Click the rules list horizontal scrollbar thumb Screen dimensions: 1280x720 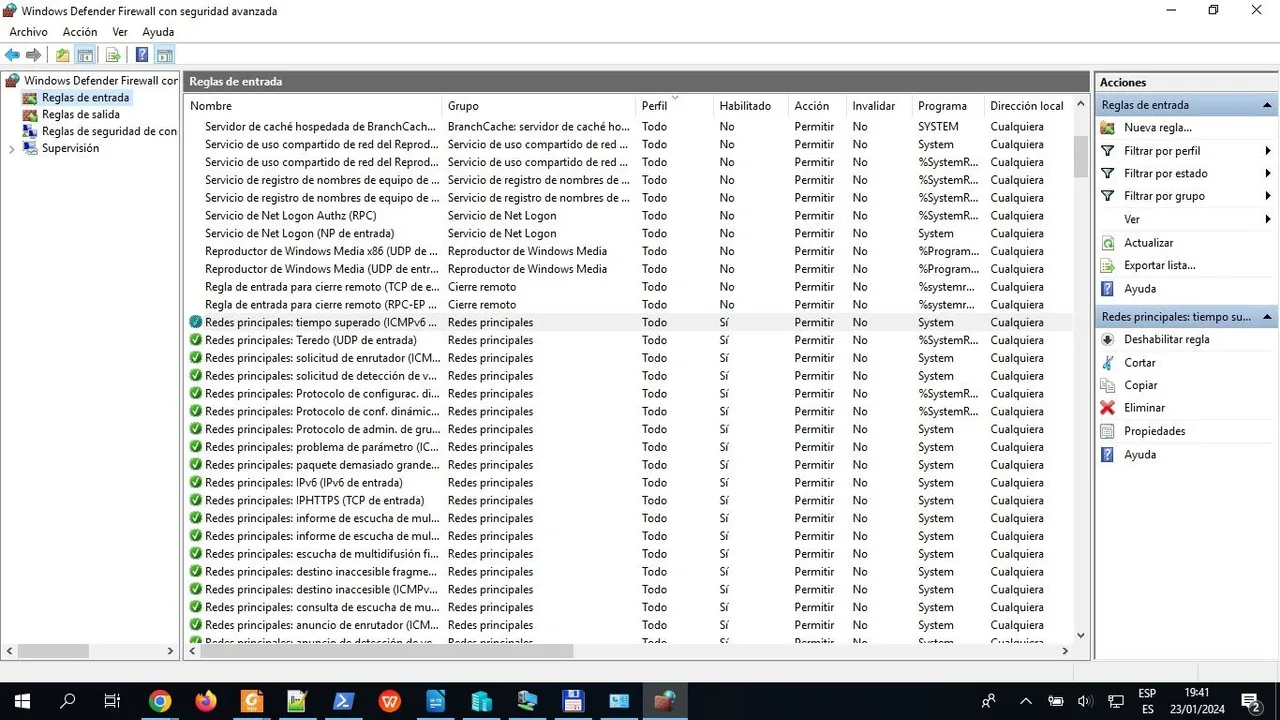point(387,651)
